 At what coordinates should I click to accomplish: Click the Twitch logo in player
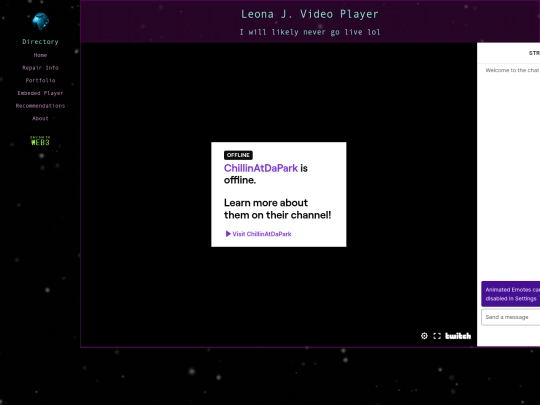pyautogui.click(x=458, y=336)
